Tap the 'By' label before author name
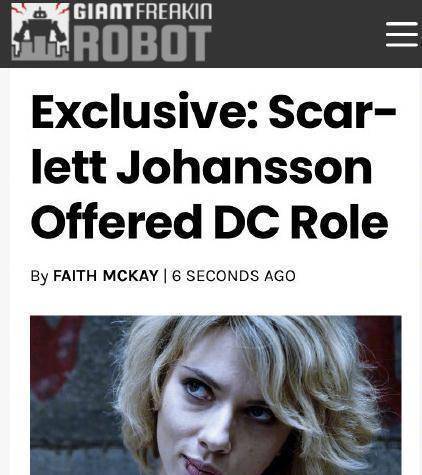422x475 pixels. (39, 276)
